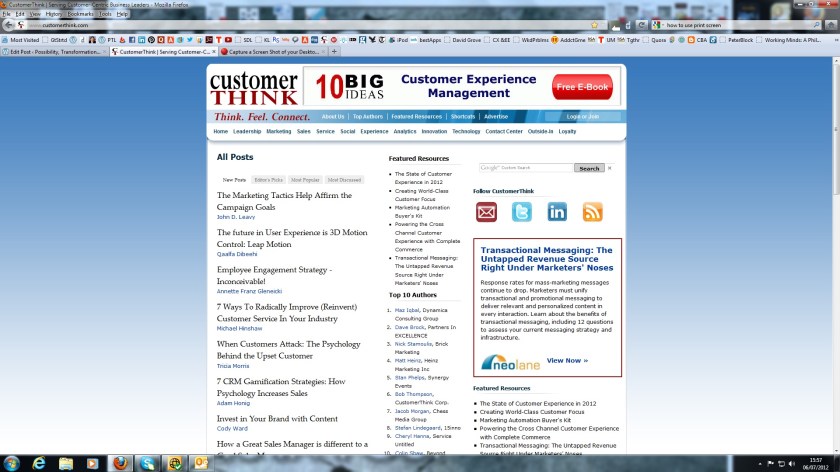Open the Login or Join link

[583, 117]
